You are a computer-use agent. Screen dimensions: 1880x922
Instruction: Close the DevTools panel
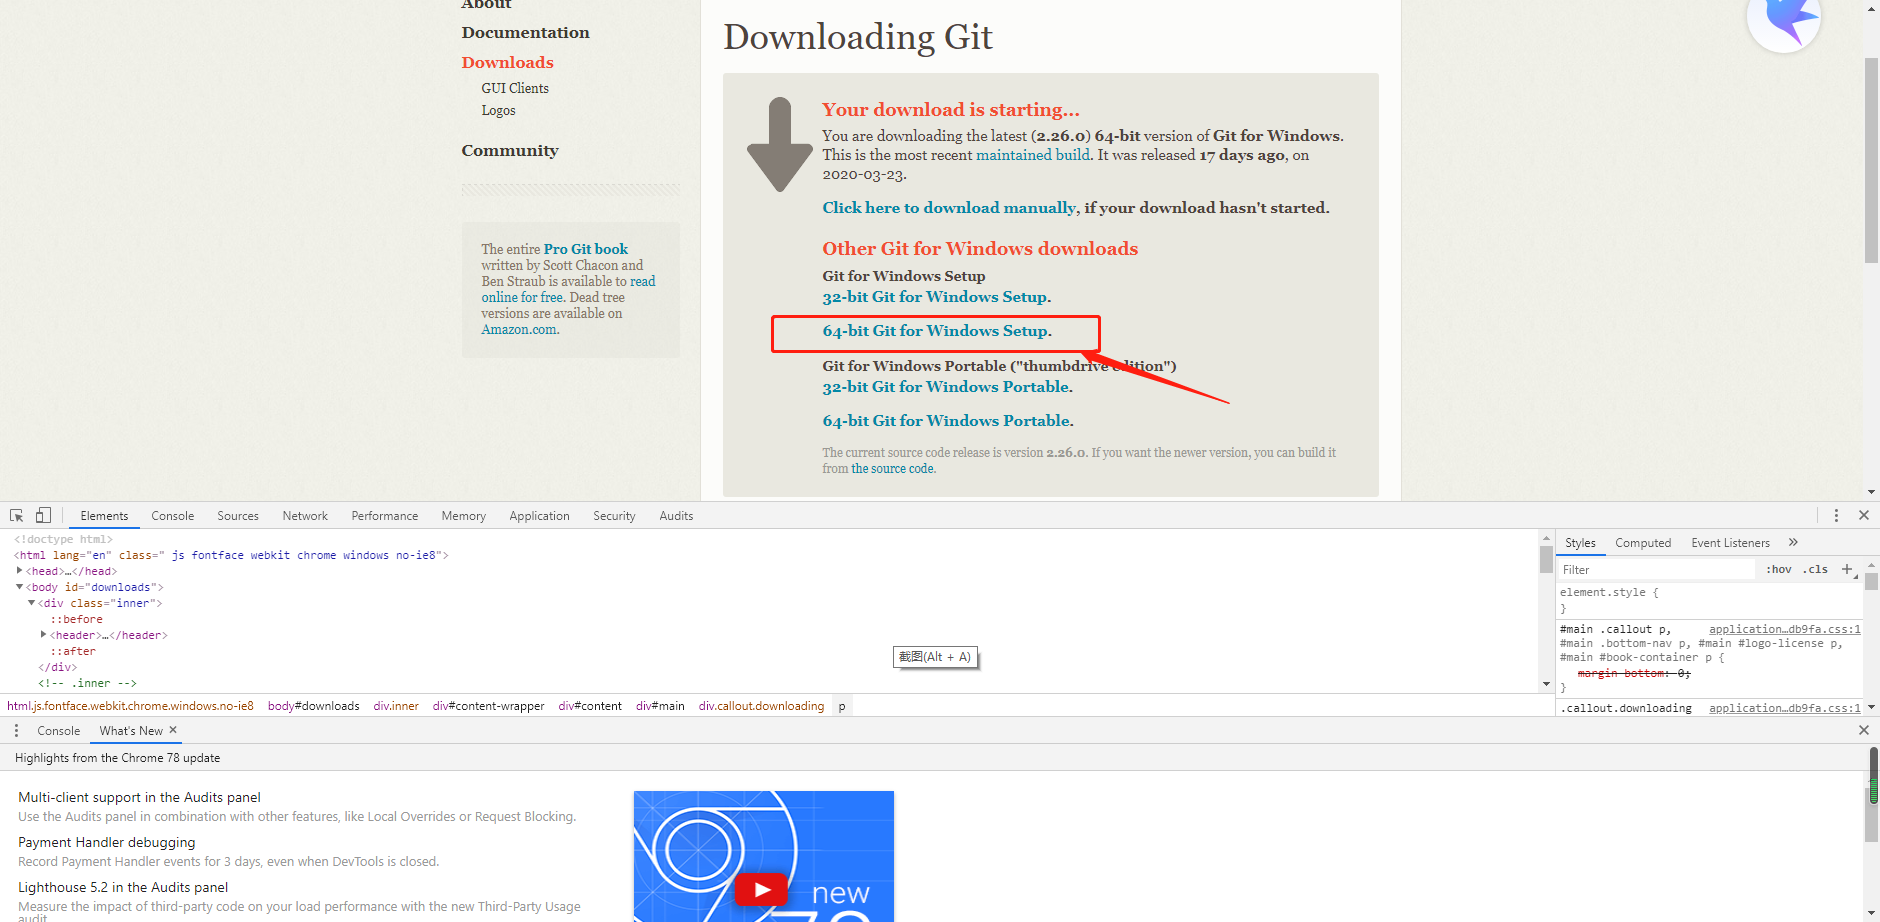[x=1864, y=515]
